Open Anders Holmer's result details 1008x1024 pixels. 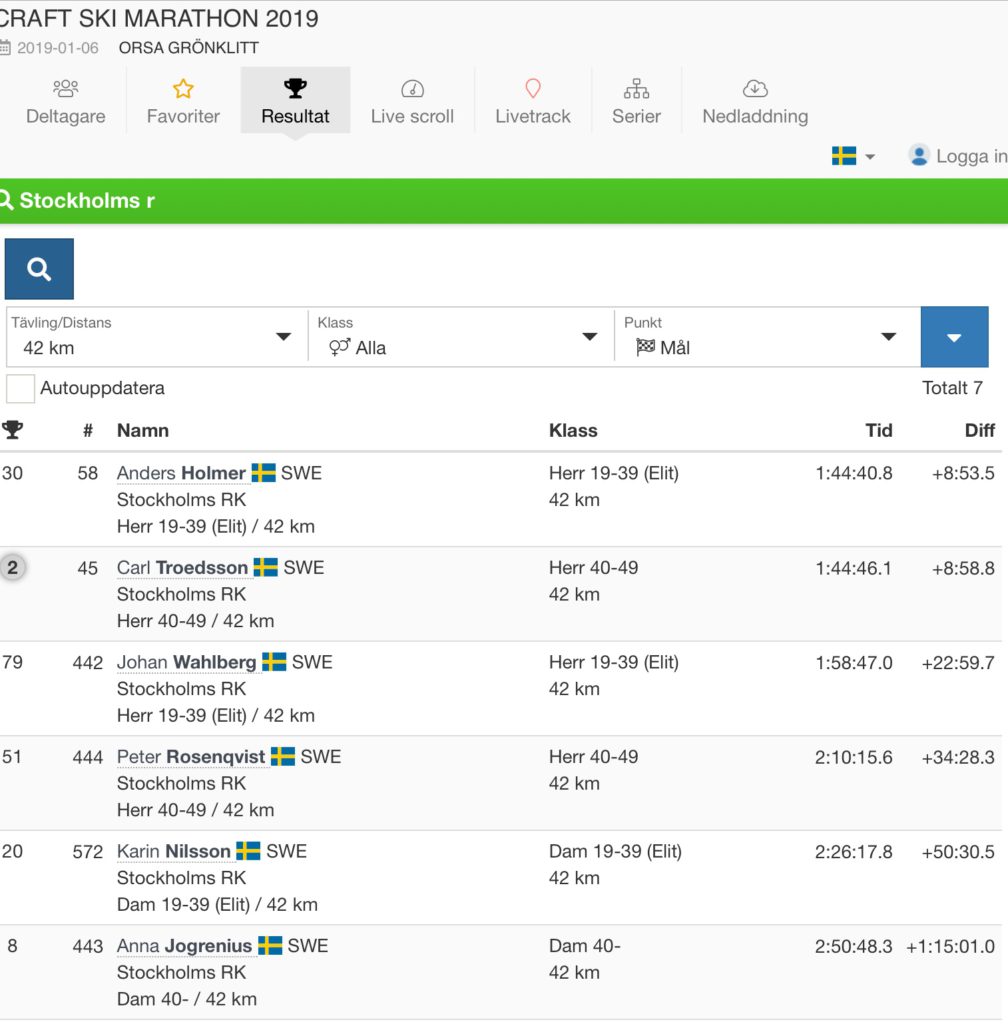[x=181, y=473]
